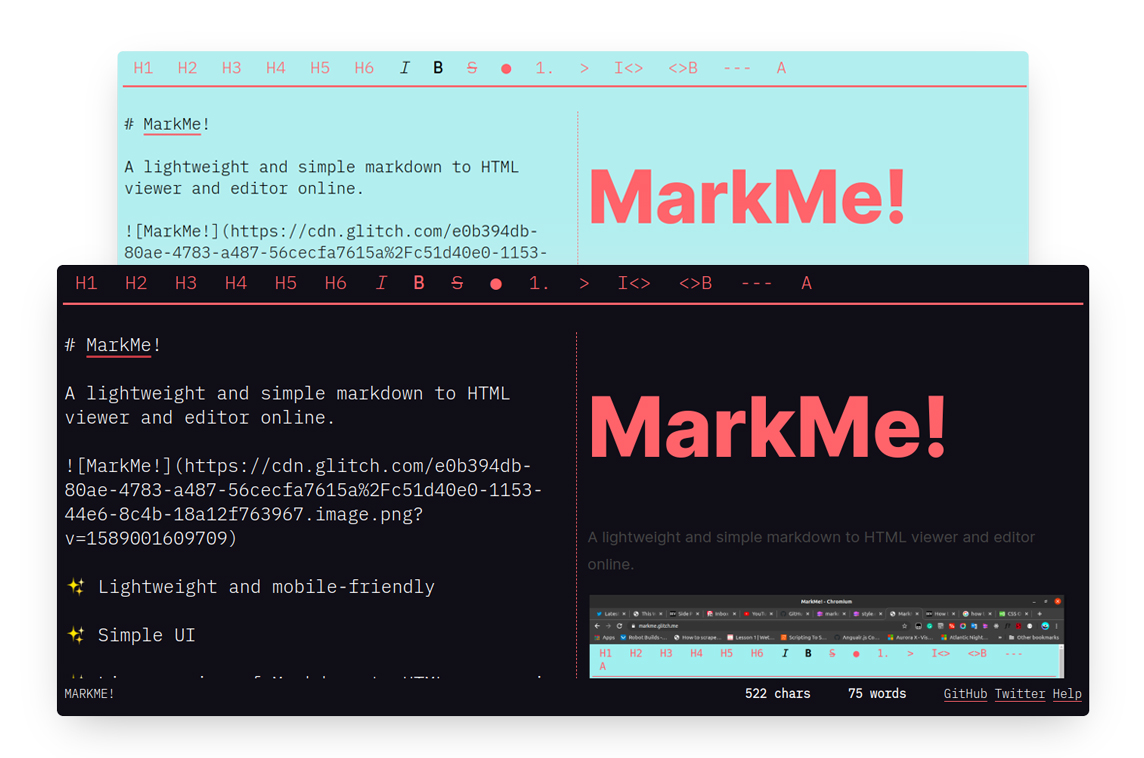Click H1 in the dark window toolbar
The width and height of the screenshot is (1144, 758).
pyautogui.click(x=86, y=283)
